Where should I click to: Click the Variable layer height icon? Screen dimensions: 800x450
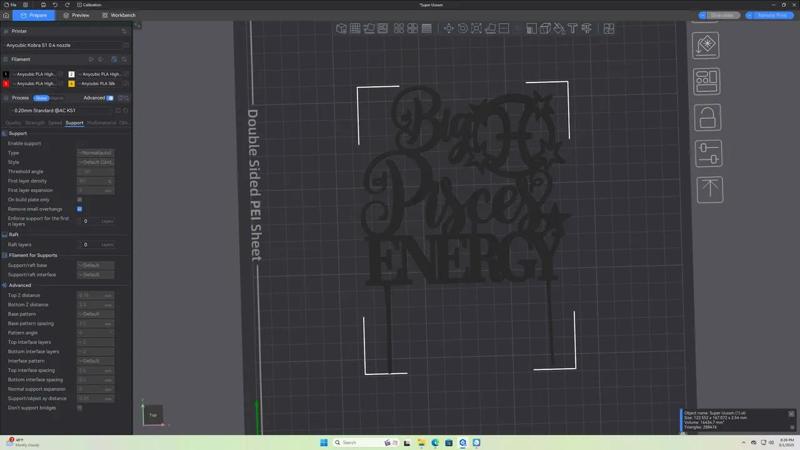pyautogui.click(x=427, y=29)
